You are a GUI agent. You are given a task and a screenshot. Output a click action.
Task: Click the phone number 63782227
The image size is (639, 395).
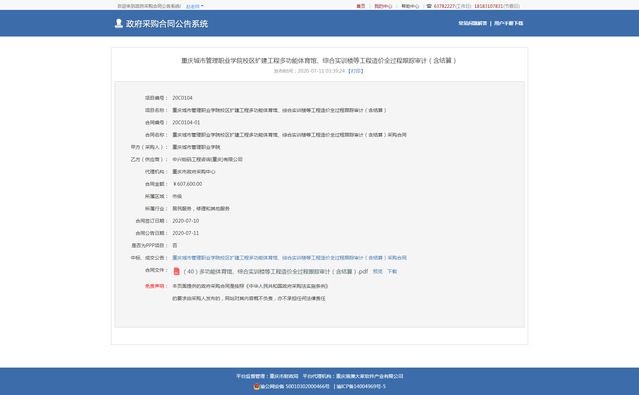click(x=444, y=6)
